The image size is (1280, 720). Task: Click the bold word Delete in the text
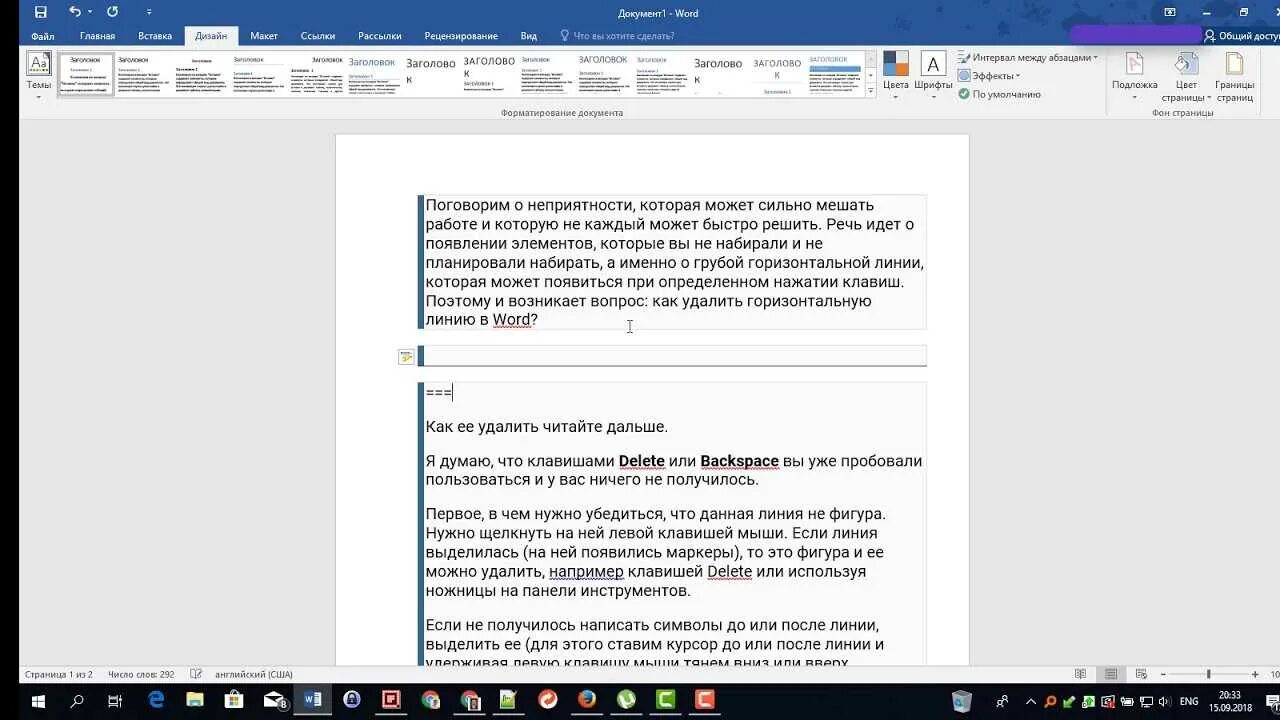click(x=642, y=461)
